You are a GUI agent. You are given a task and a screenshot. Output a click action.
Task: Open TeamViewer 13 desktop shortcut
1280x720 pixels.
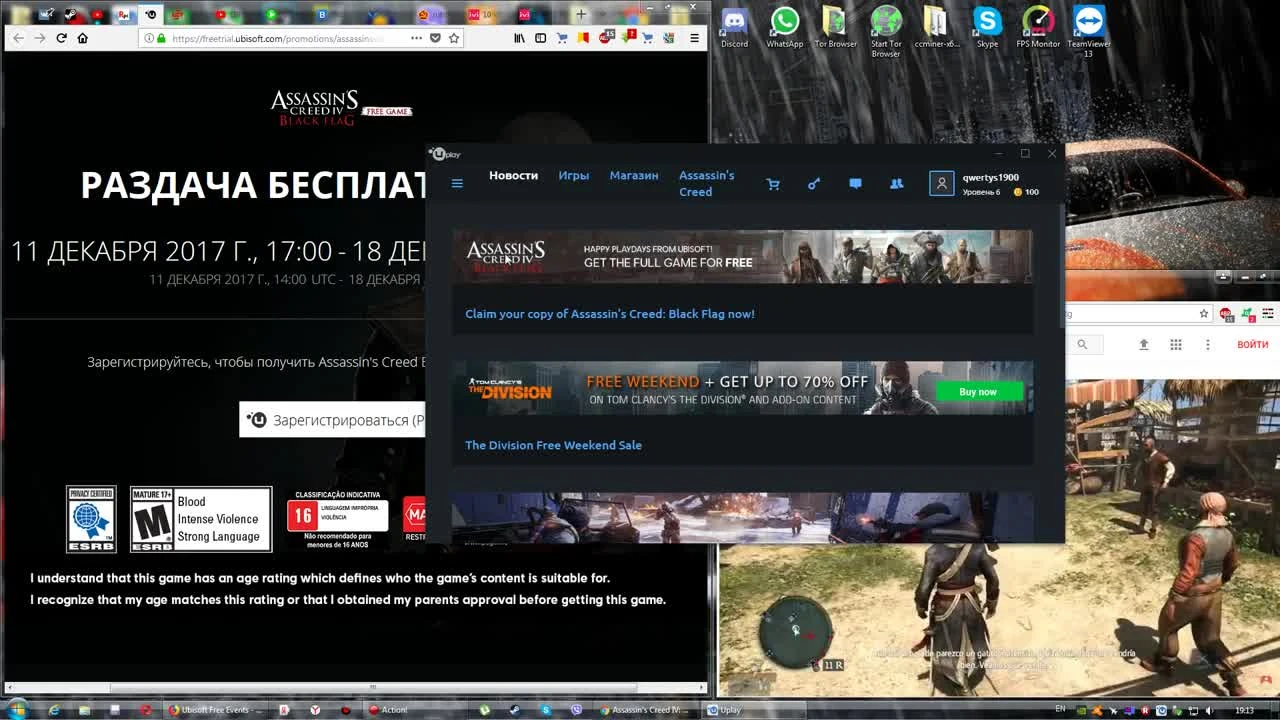click(1088, 21)
